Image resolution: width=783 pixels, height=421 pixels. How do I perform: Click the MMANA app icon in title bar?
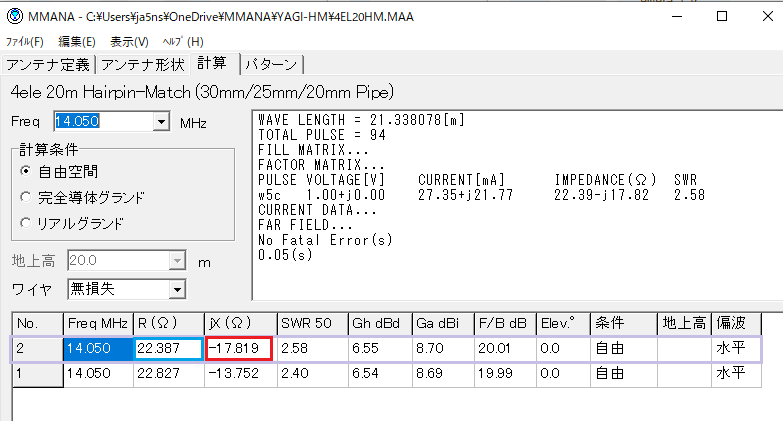(13, 17)
